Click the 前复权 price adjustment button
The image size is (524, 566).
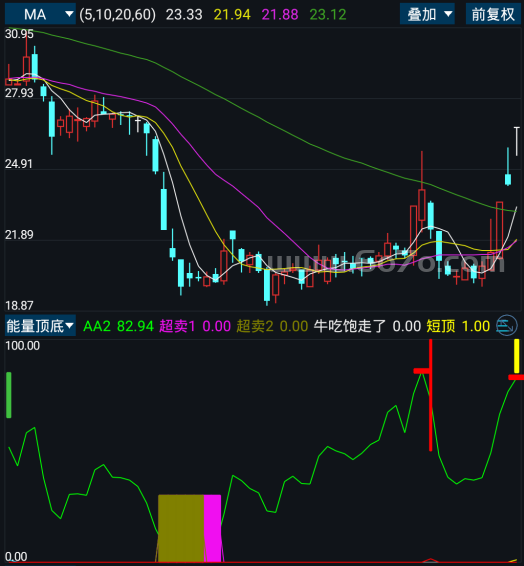[493, 14]
